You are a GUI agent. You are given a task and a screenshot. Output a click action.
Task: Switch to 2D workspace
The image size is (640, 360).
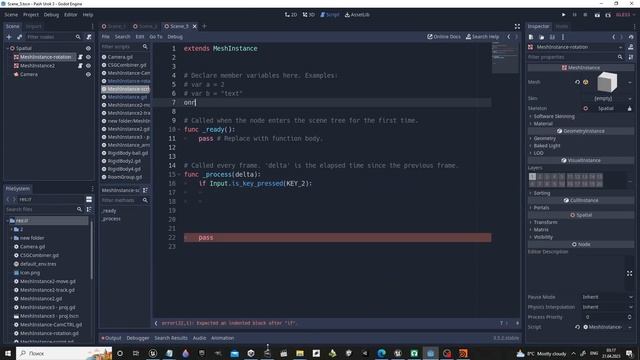[x=291, y=15]
